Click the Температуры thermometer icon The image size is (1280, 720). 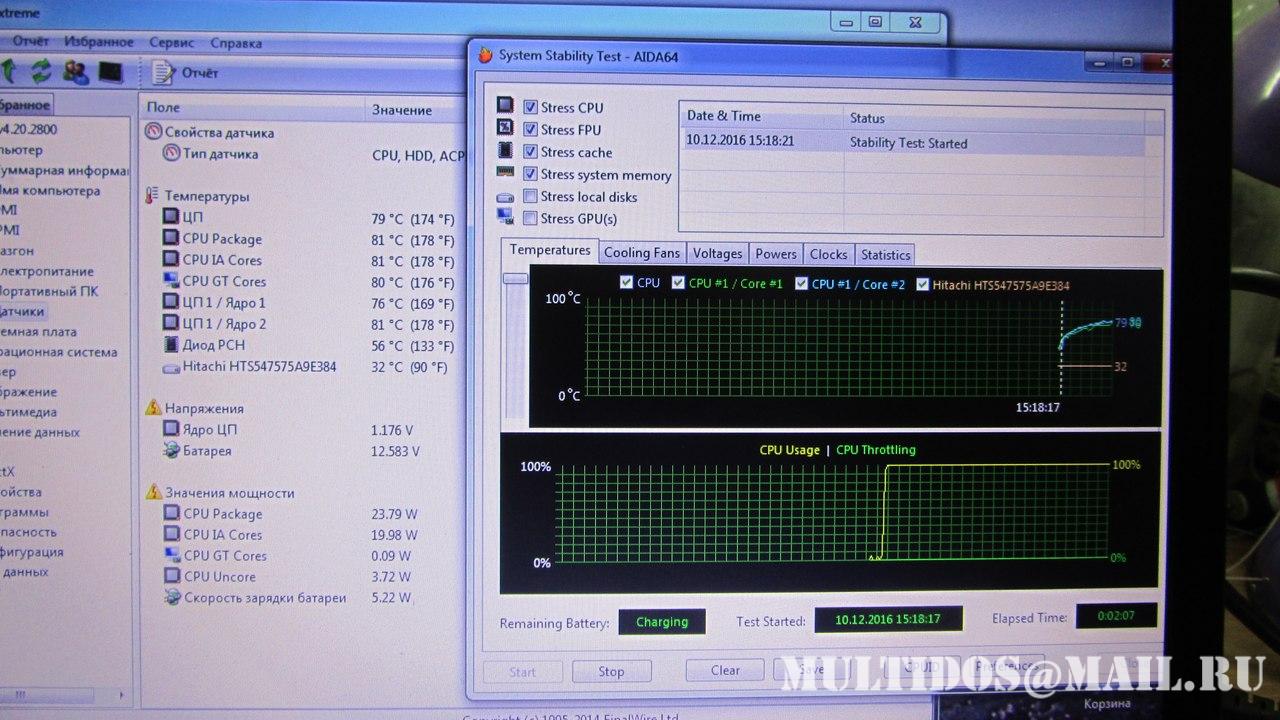[x=152, y=196]
